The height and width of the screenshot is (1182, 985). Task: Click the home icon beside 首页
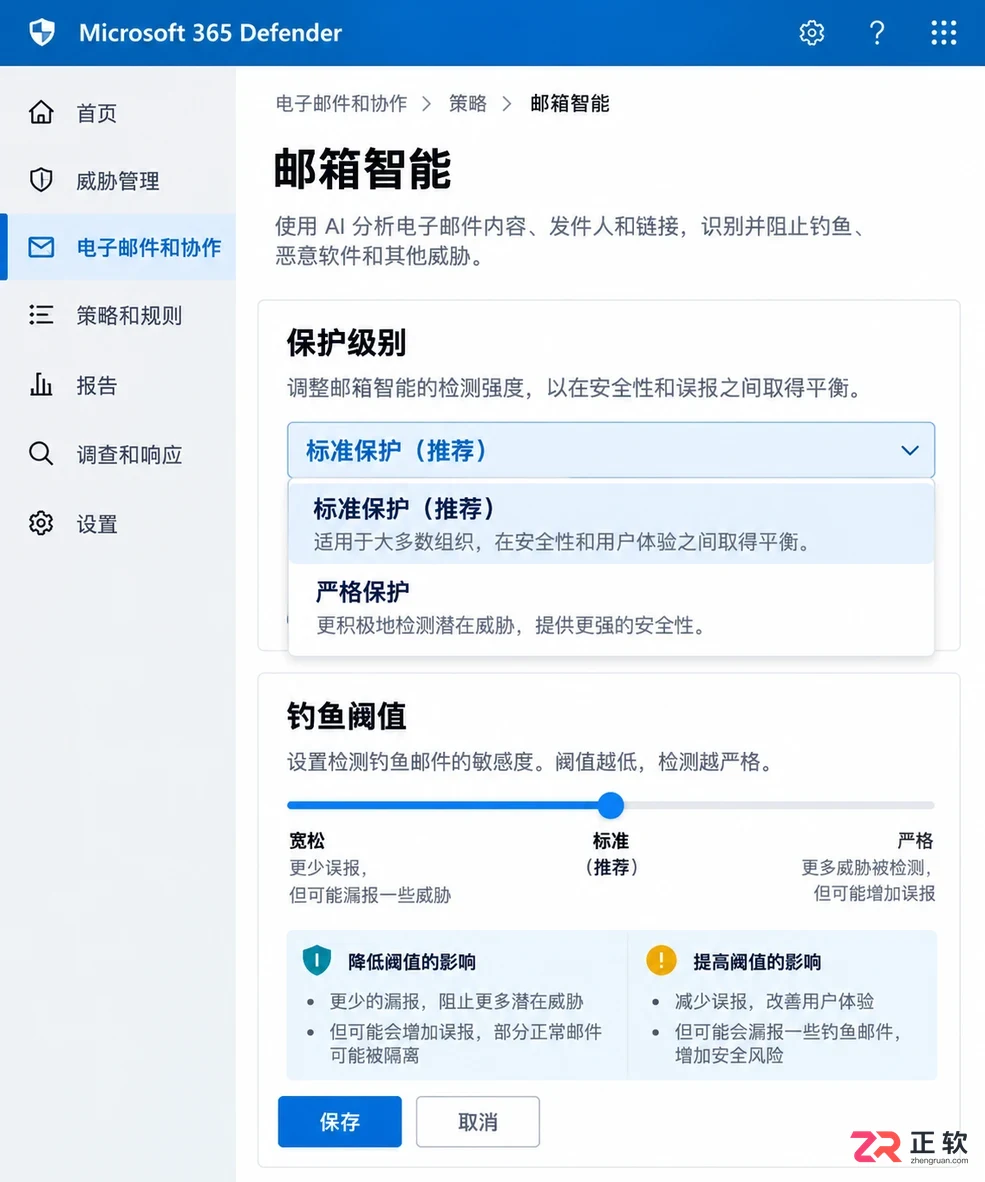41,112
